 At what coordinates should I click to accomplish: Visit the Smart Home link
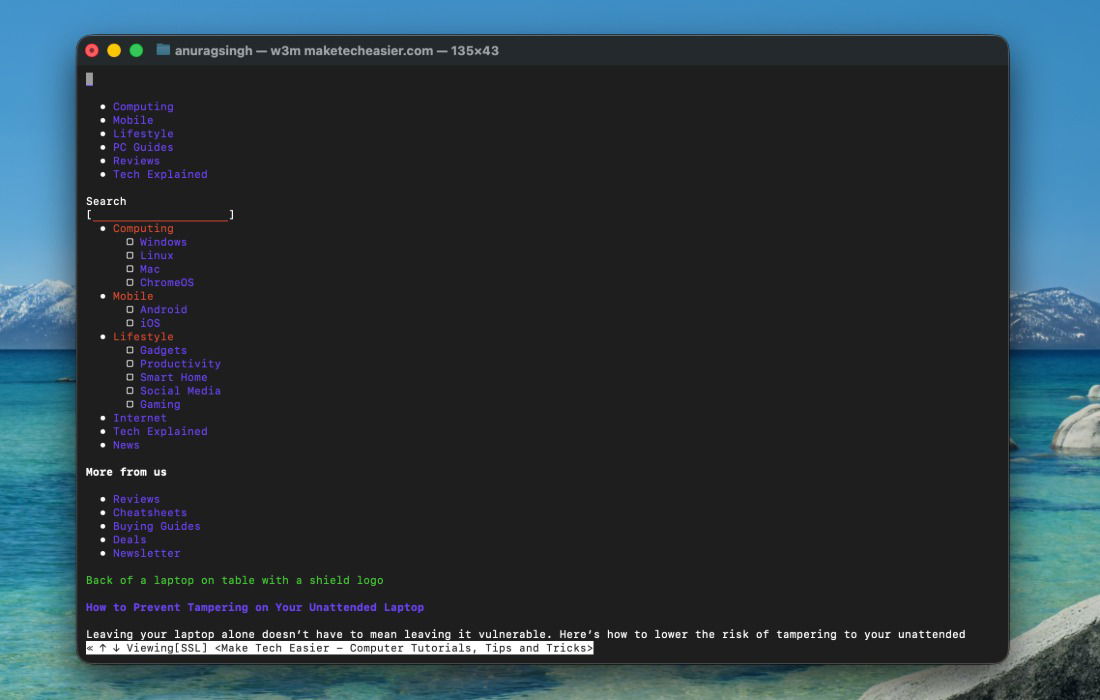pyautogui.click(x=173, y=377)
